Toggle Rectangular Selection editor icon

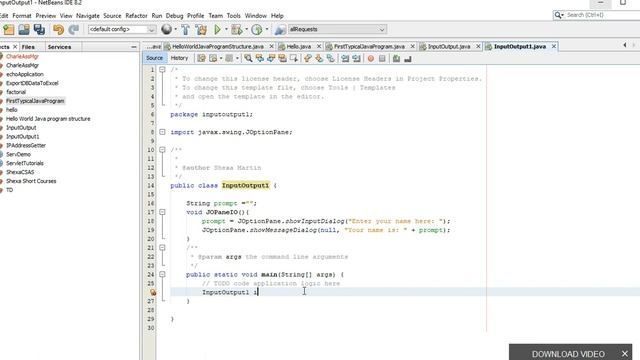coord(293,58)
